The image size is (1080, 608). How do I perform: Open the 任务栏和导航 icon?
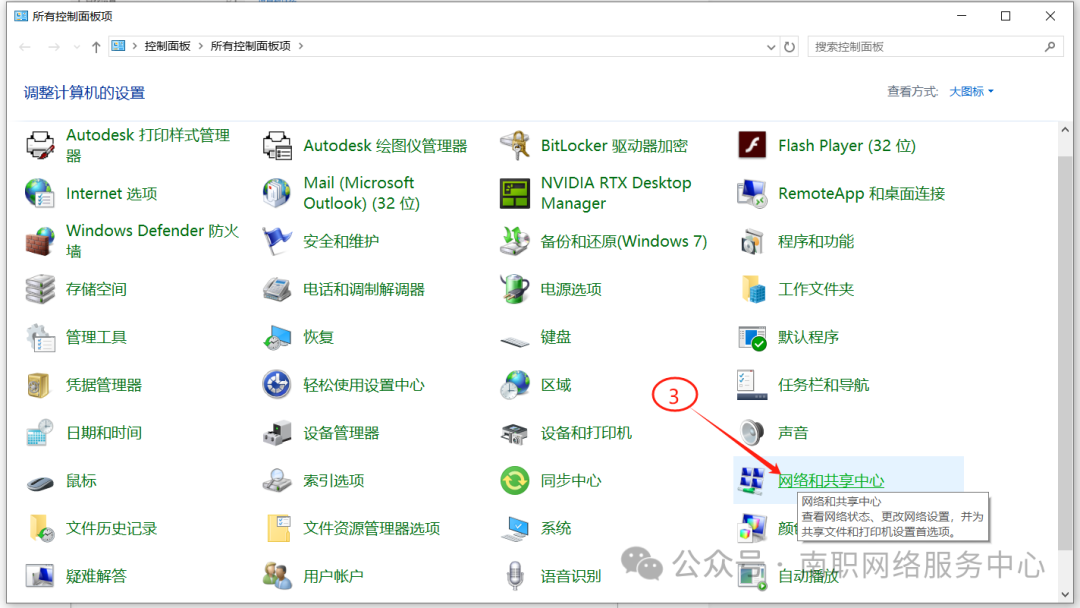point(752,385)
